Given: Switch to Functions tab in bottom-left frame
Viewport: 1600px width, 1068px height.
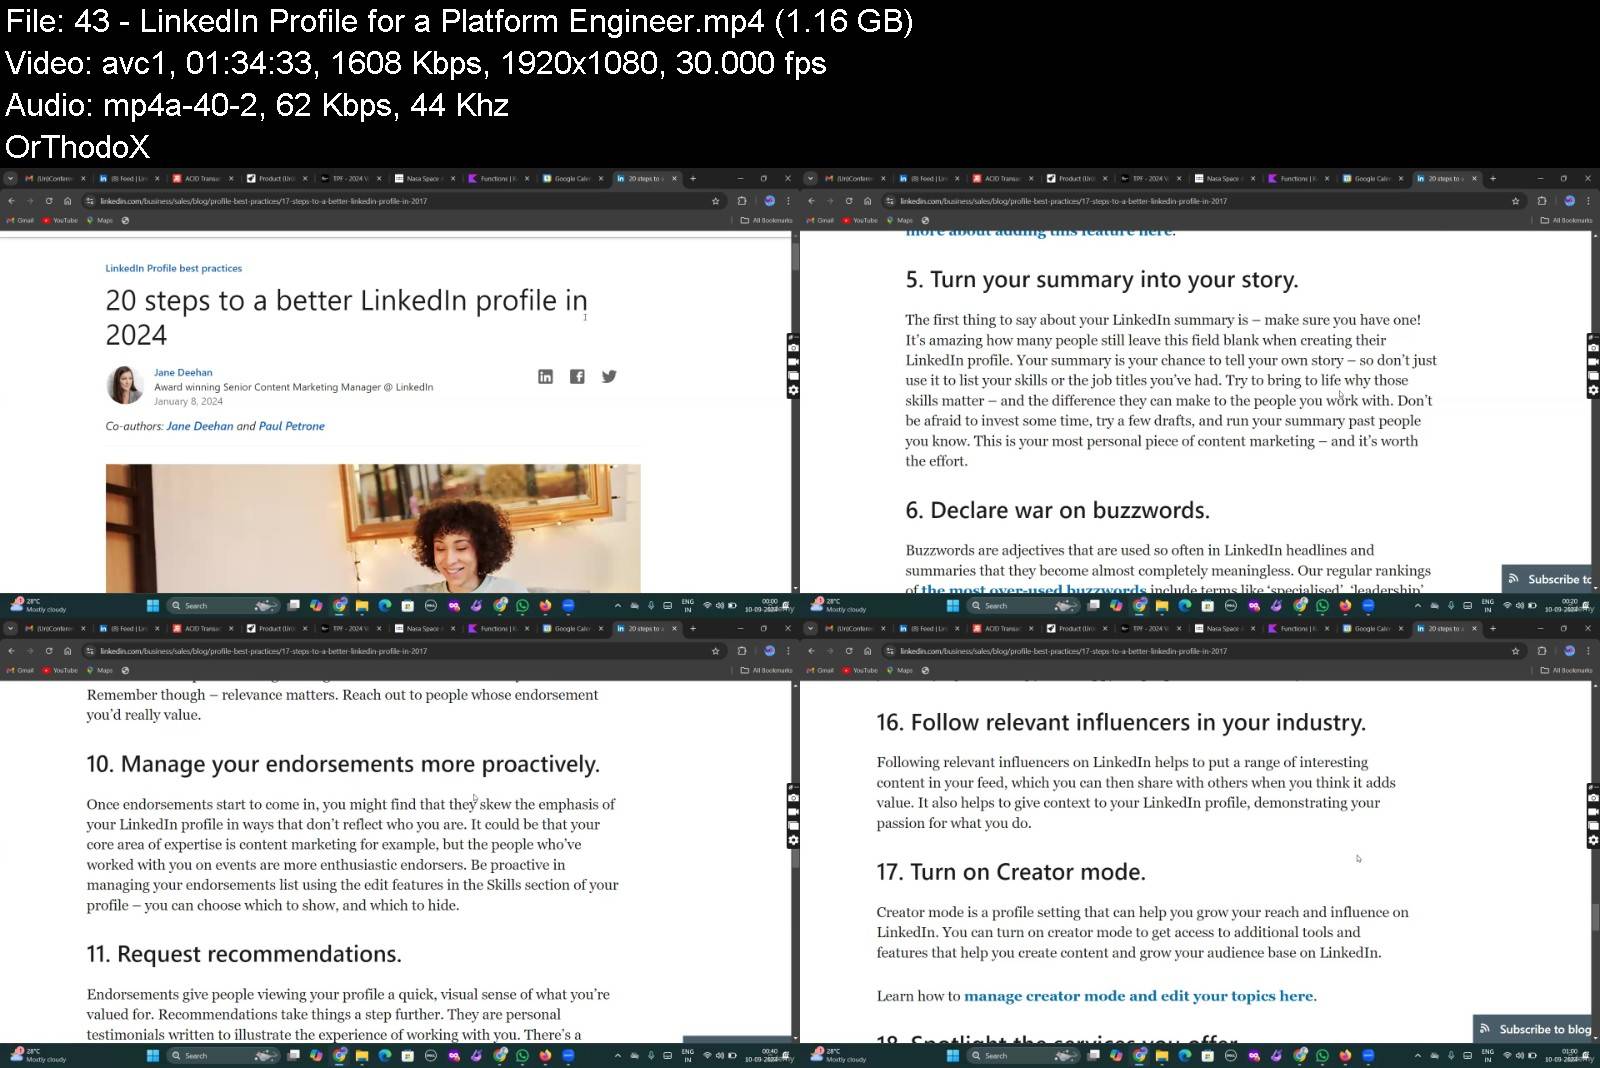Looking at the screenshot, I should tap(498, 629).
